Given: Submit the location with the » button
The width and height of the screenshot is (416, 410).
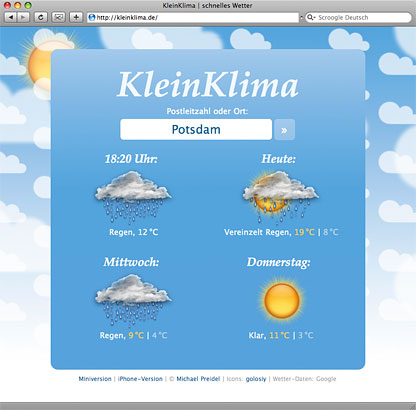Looking at the screenshot, I should click(x=284, y=130).
